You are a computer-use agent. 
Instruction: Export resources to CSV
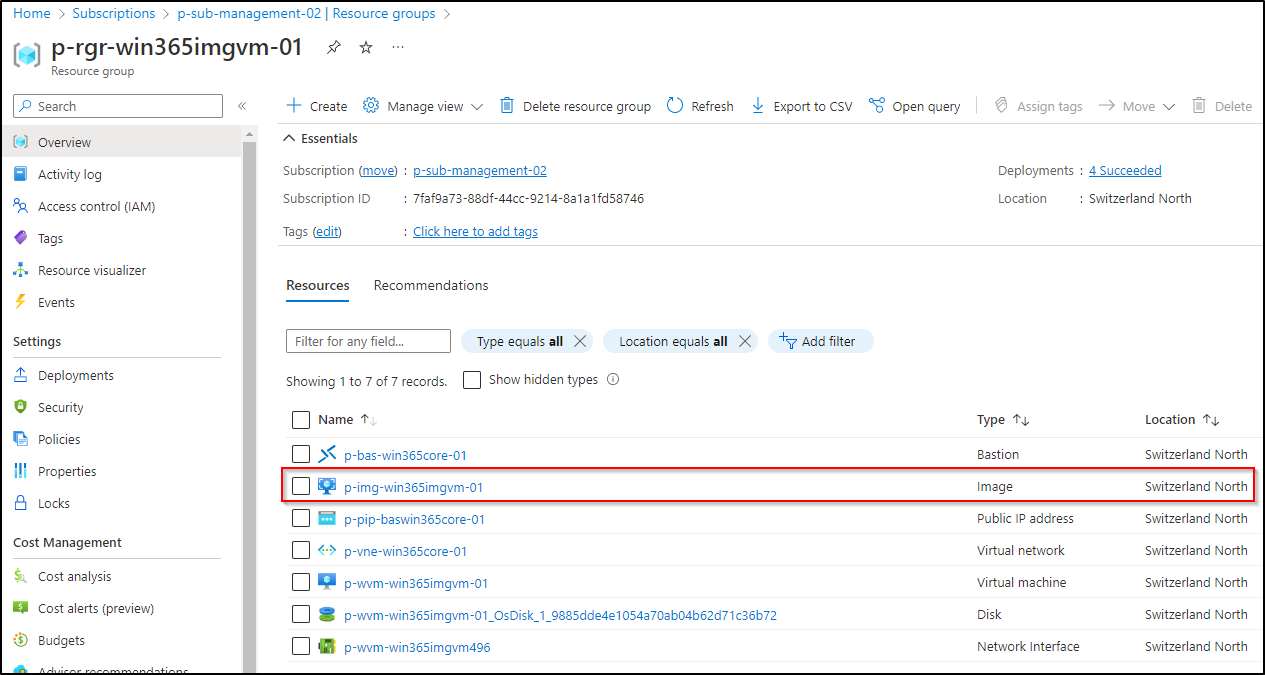tap(801, 106)
